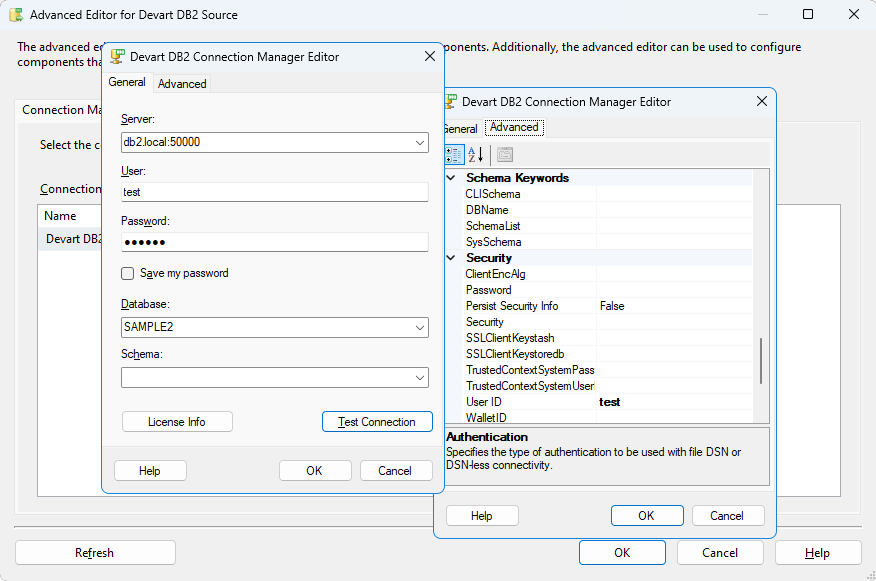Image resolution: width=876 pixels, height=581 pixels.
Task: Collapse the Security property category
Action: [450, 258]
